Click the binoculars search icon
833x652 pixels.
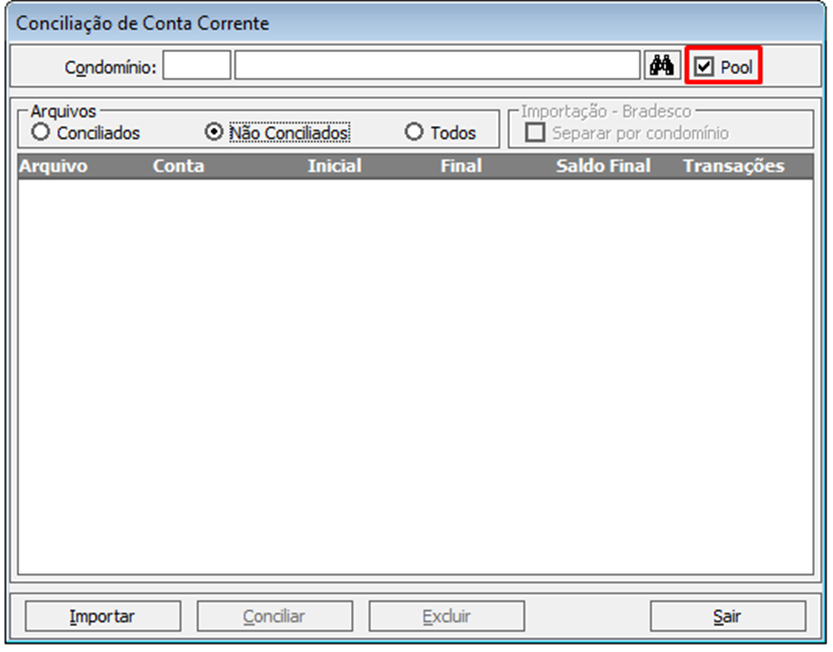coord(662,65)
